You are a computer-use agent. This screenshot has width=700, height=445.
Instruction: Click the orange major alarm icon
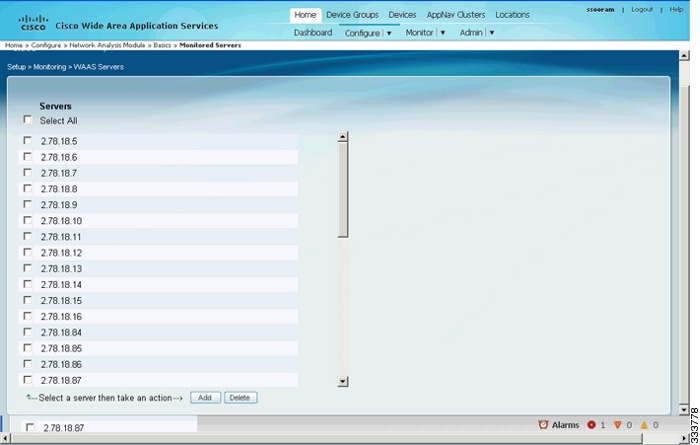point(618,425)
